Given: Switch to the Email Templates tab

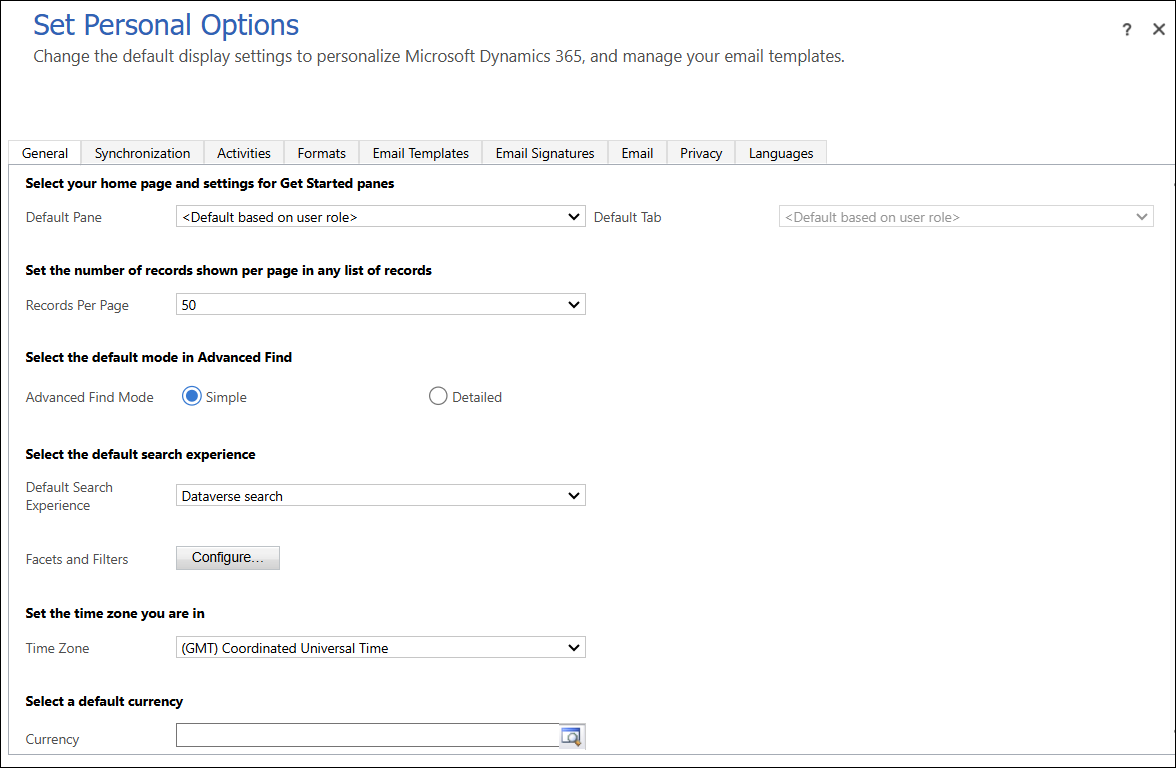Looking at the screenshot, I should click(x=421, y=153).
